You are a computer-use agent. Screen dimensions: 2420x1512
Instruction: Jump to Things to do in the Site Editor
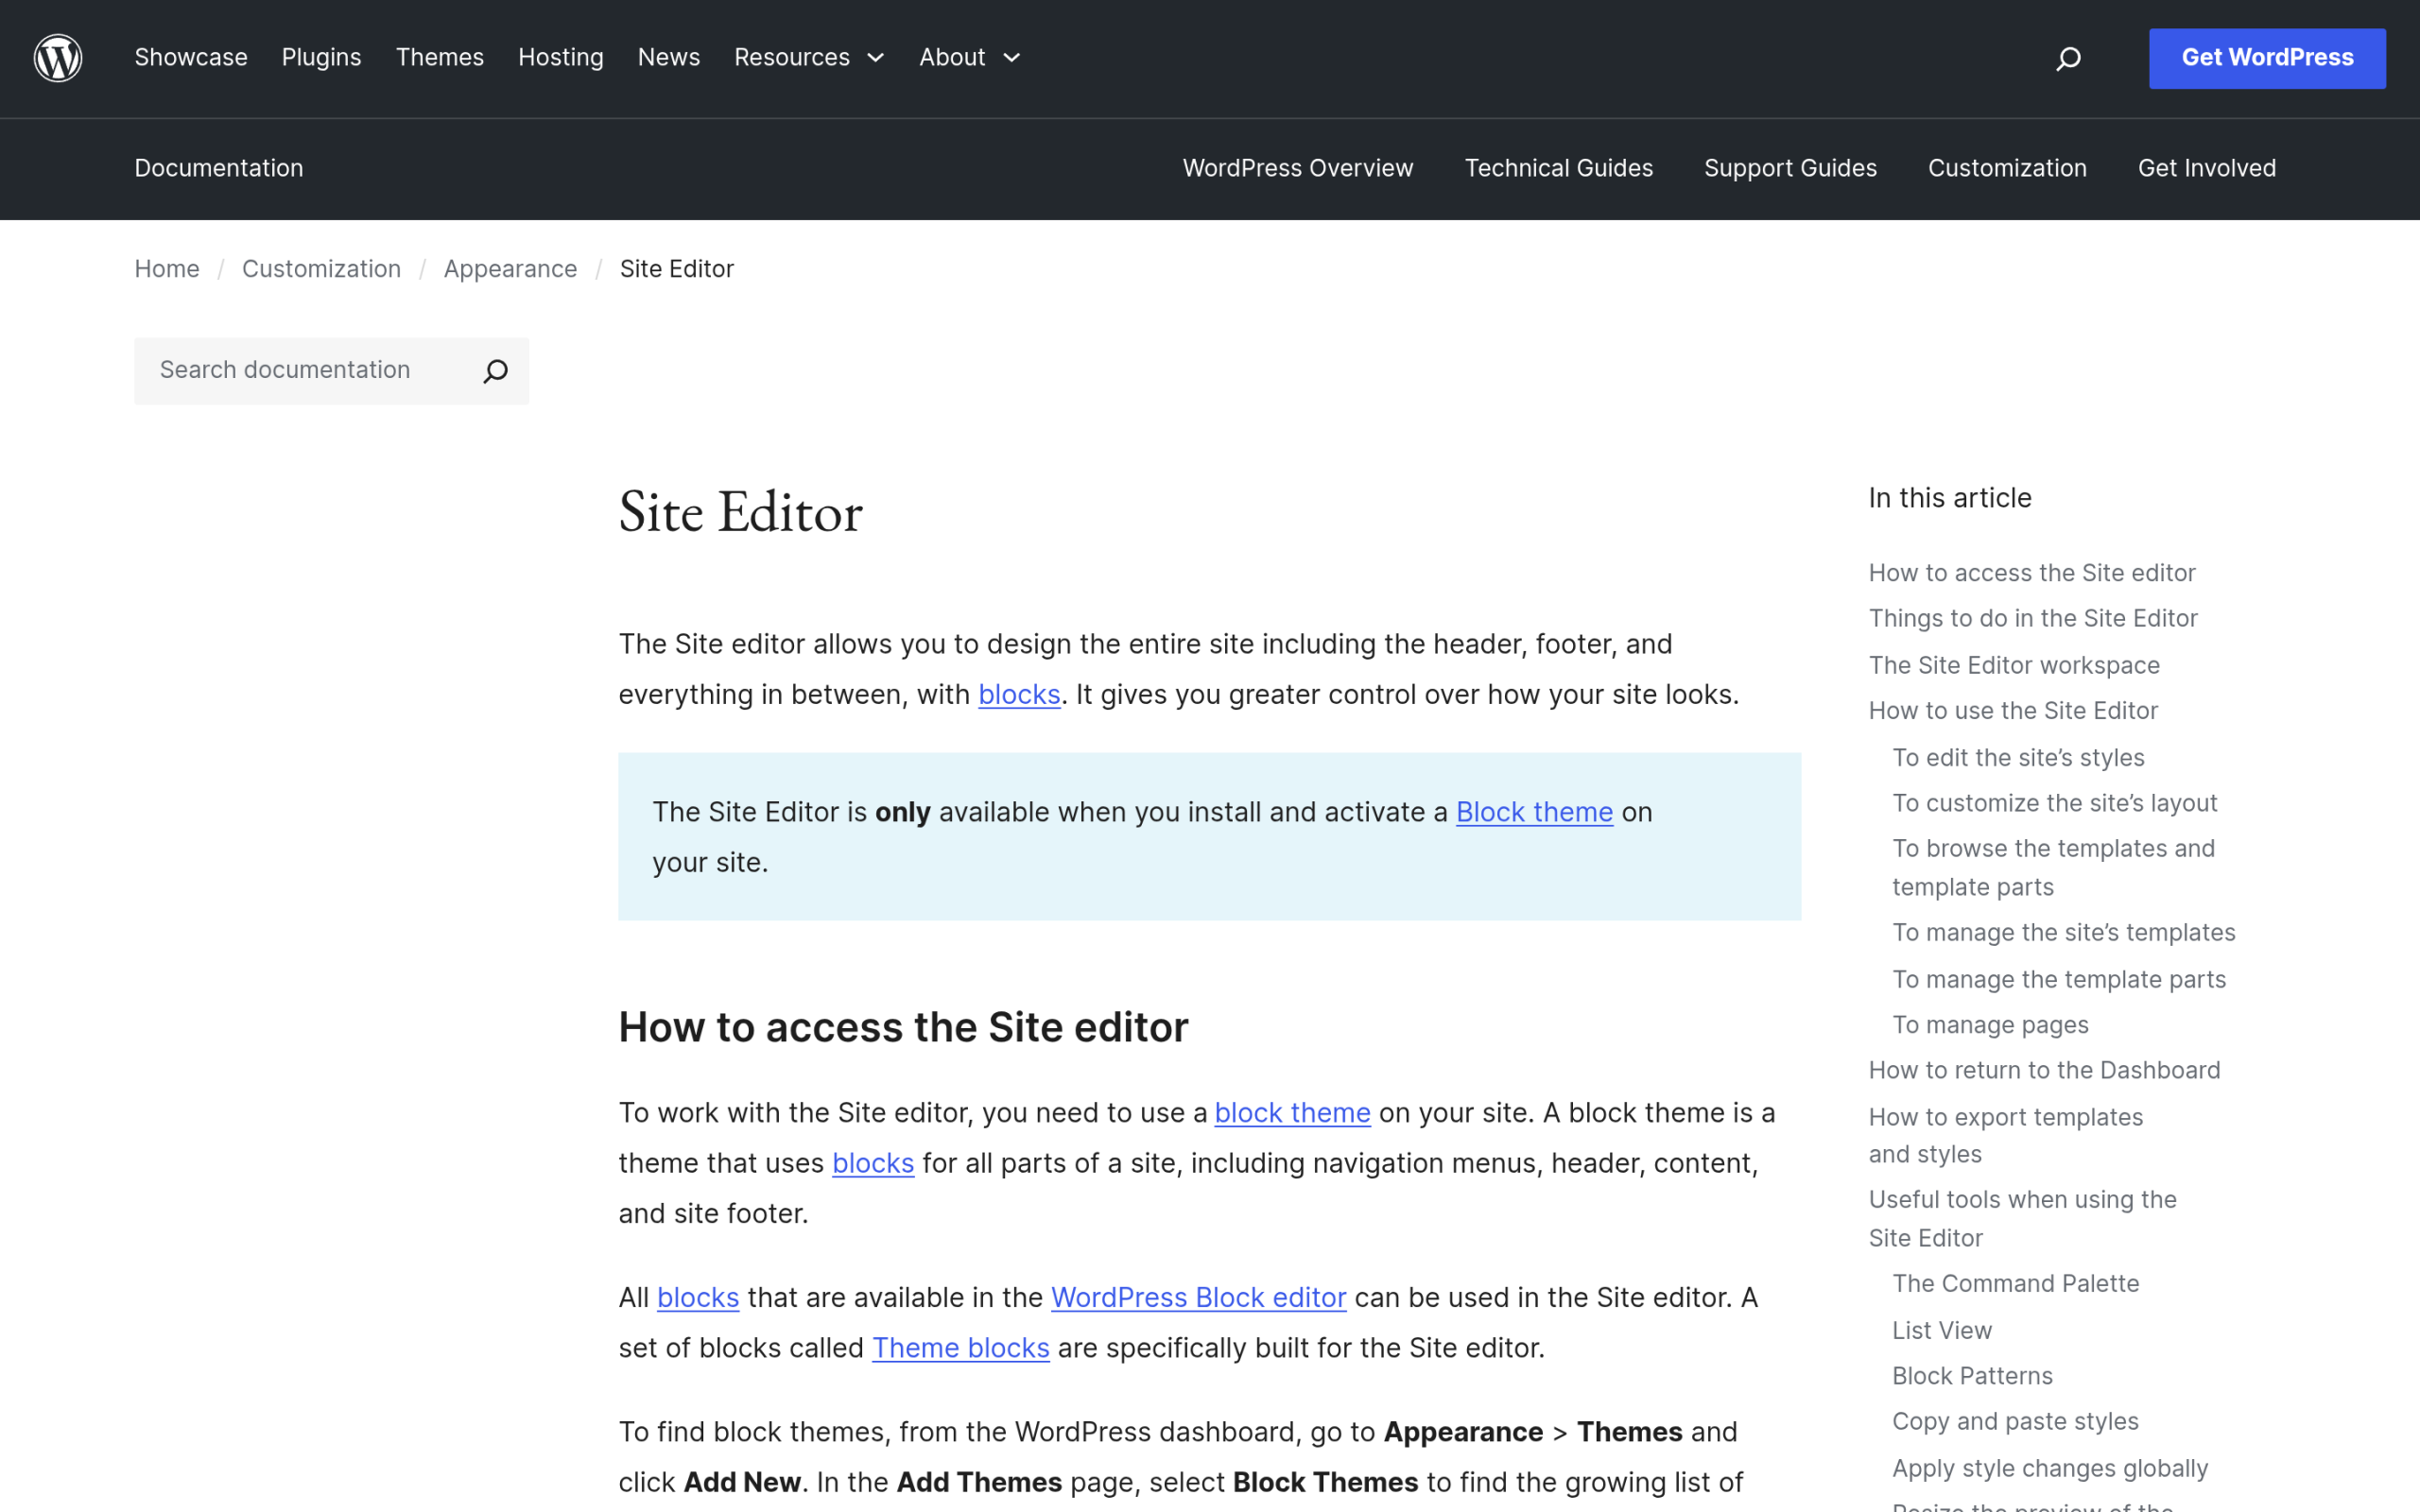pyautogui.click(x=2032, y=618)
